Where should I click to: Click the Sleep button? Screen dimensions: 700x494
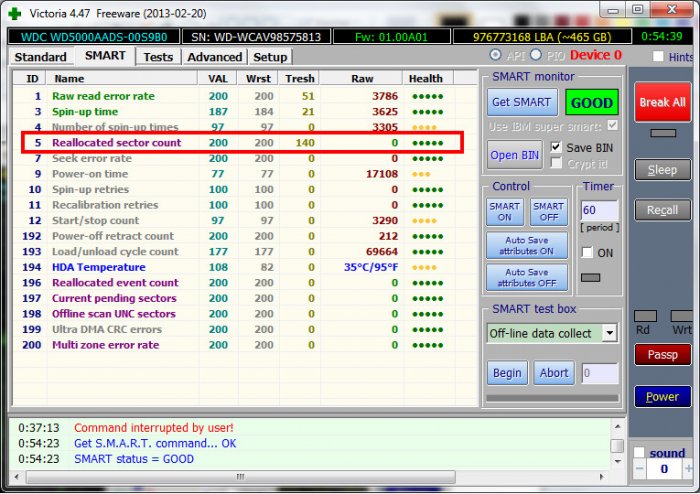click(662, 170)
